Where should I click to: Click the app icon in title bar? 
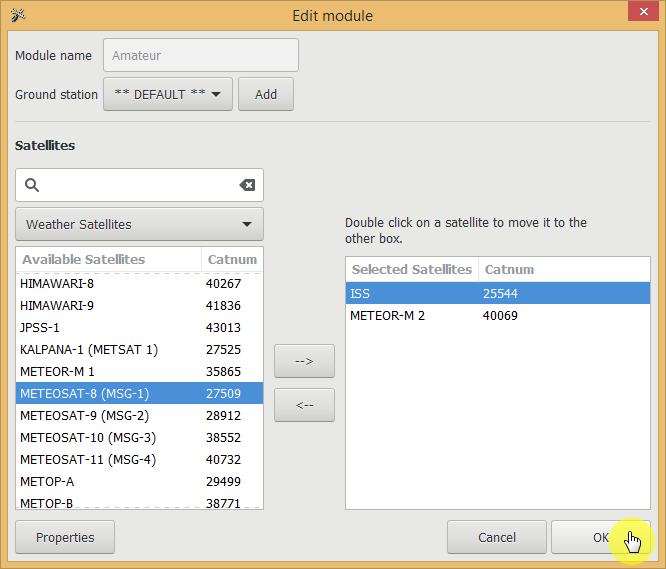point(16,15)
